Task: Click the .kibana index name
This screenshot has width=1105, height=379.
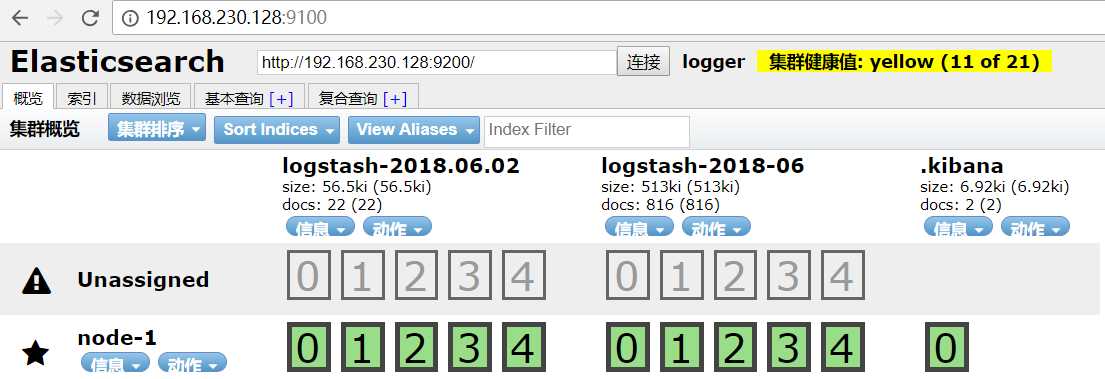Action: [962, 166]
